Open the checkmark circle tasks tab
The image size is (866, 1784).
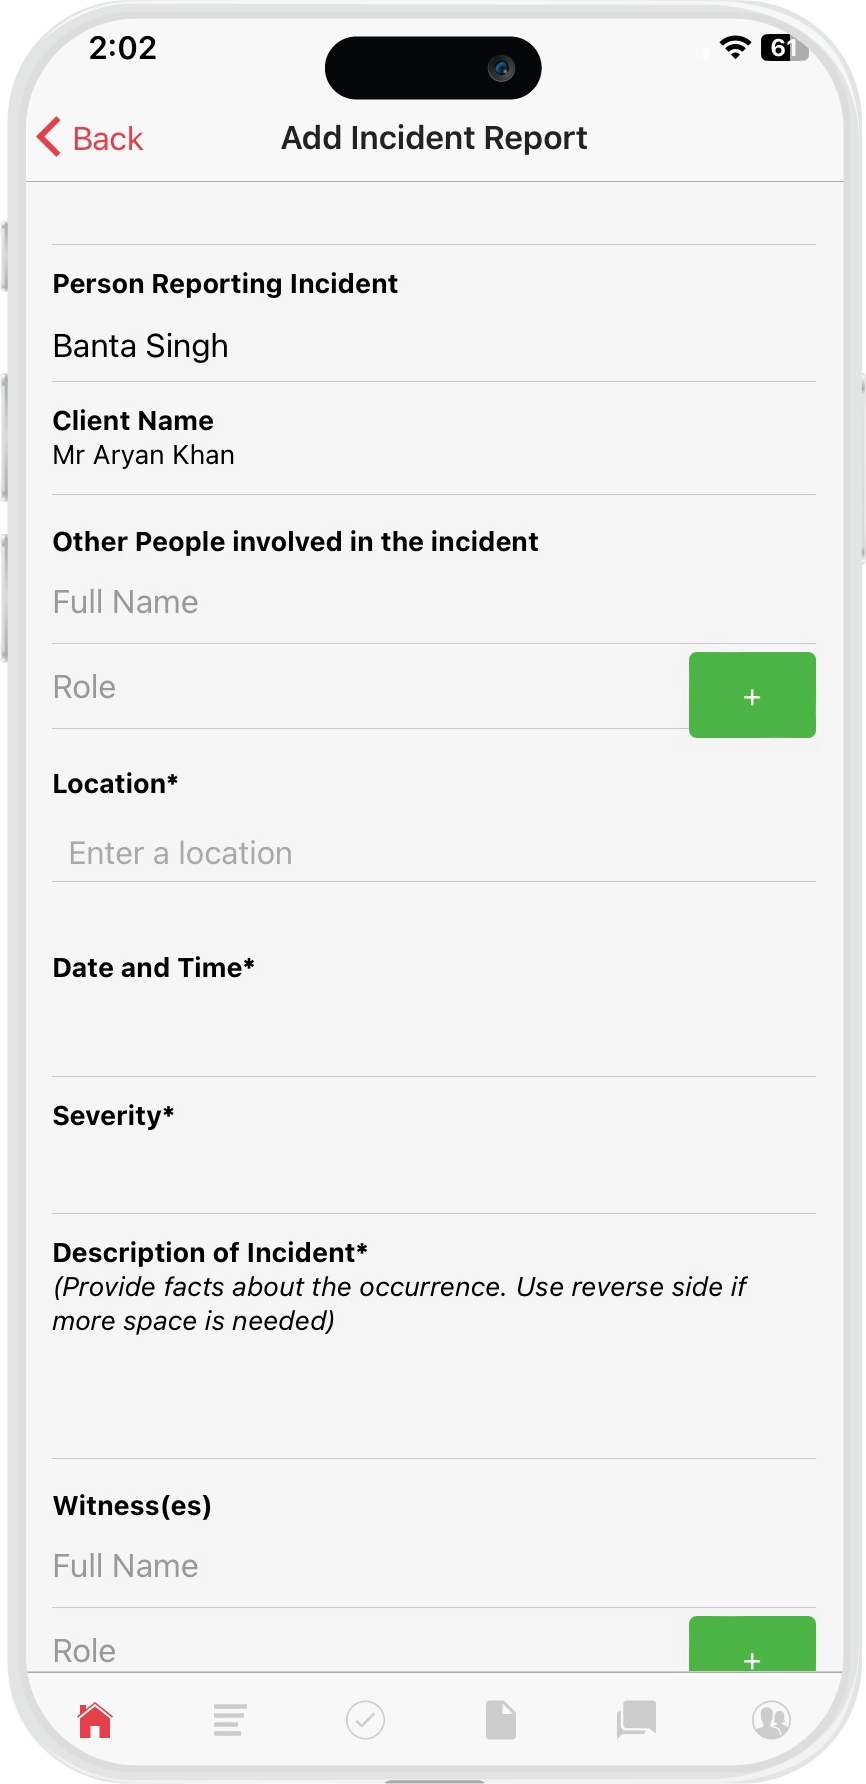[365, 1720]
